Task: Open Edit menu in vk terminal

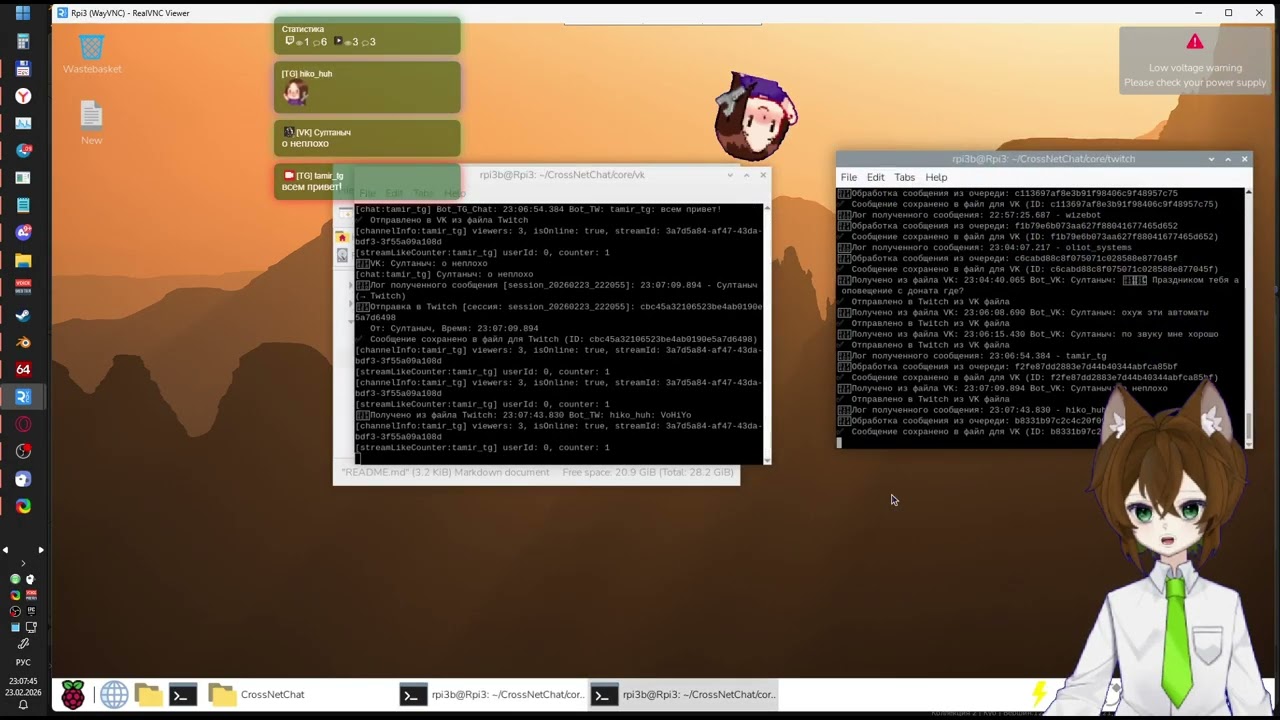Action: click(394, 193)
